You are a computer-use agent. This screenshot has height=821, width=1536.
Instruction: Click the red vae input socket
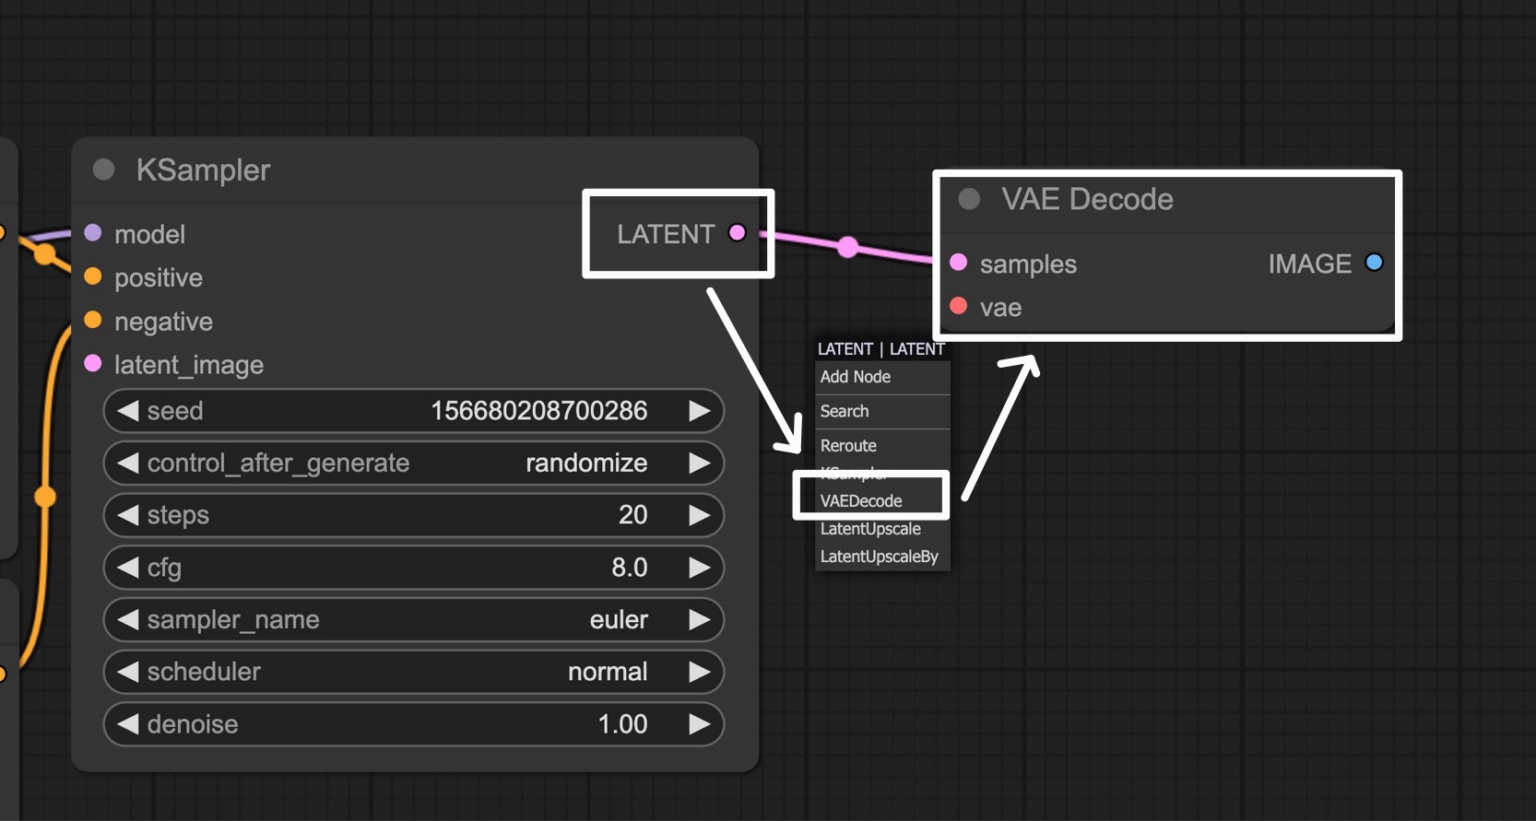pyautogui.click(x=958, y=306)
